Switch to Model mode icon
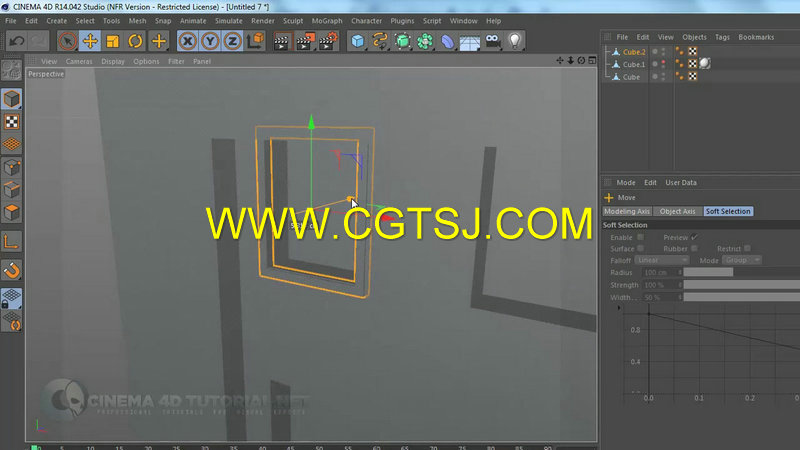This screenshot has width=800, height=450. [11, 99]
